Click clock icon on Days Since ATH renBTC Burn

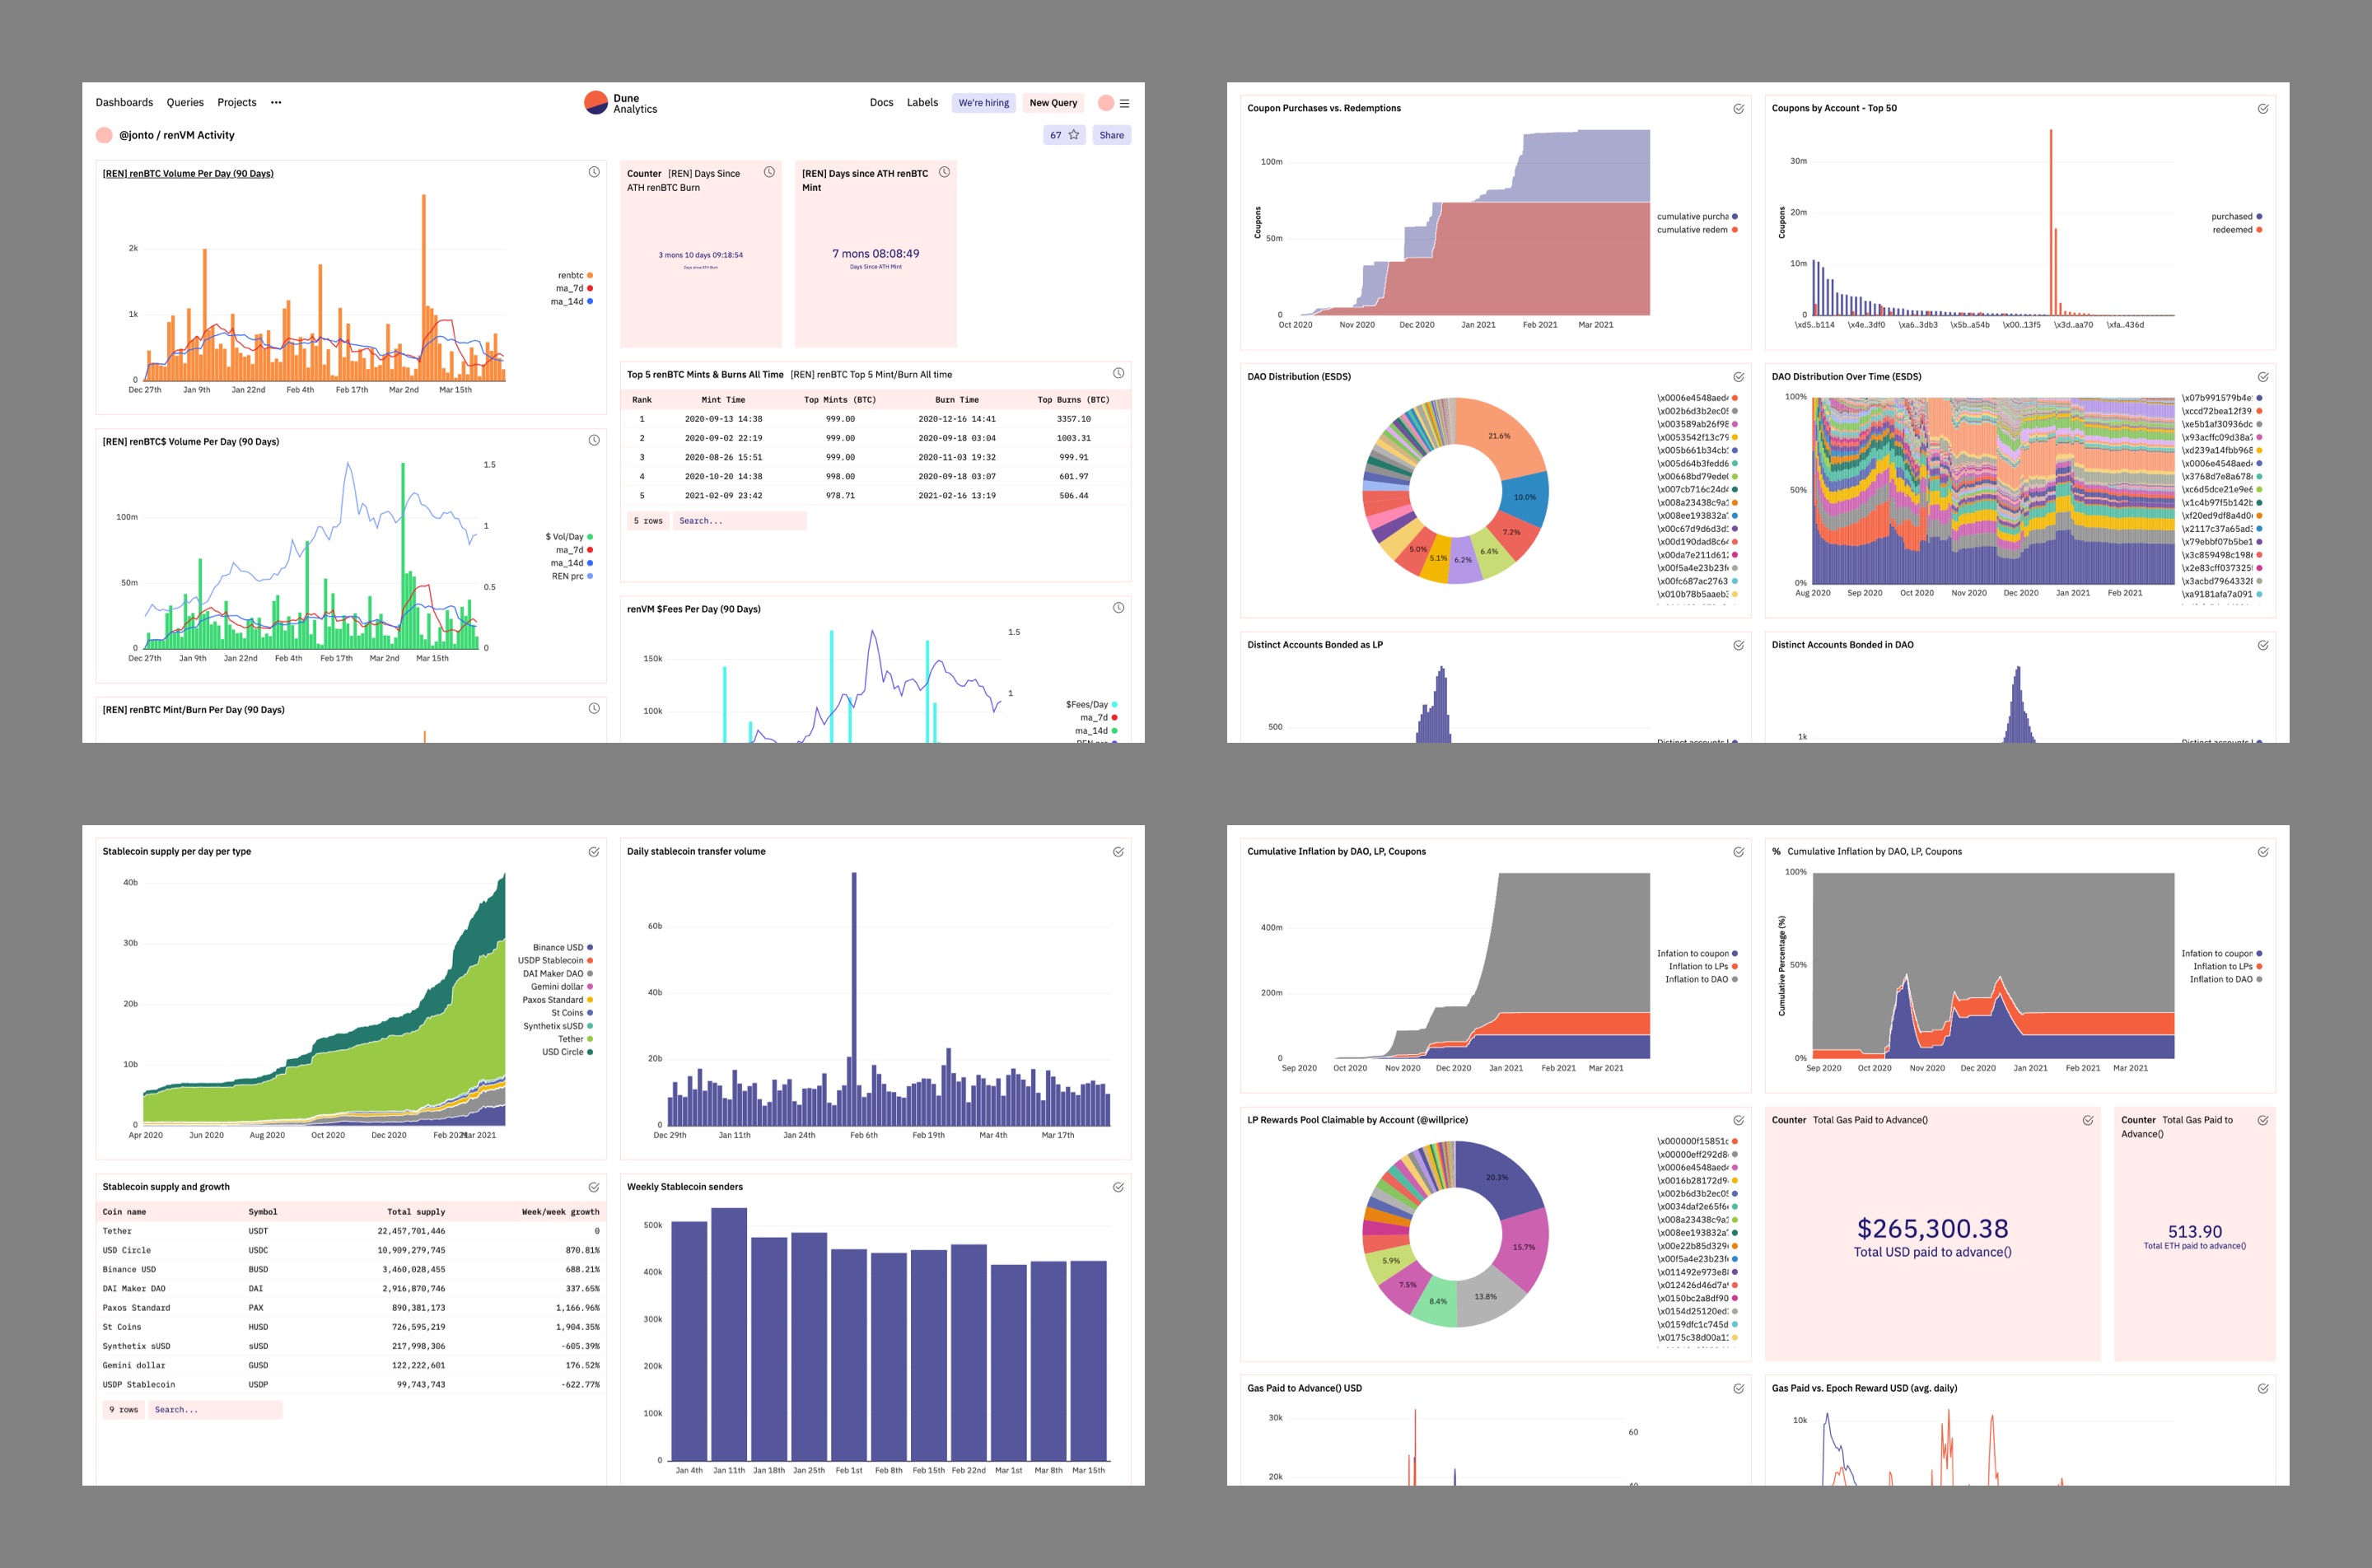pos(769,172)
